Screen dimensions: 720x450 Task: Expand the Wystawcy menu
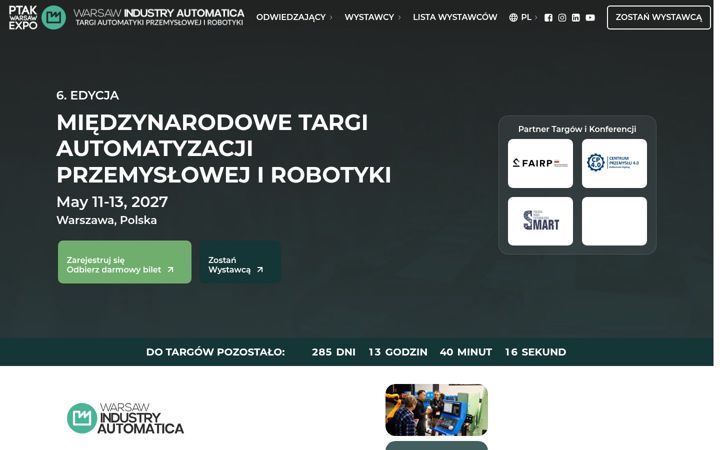(372, 17)
